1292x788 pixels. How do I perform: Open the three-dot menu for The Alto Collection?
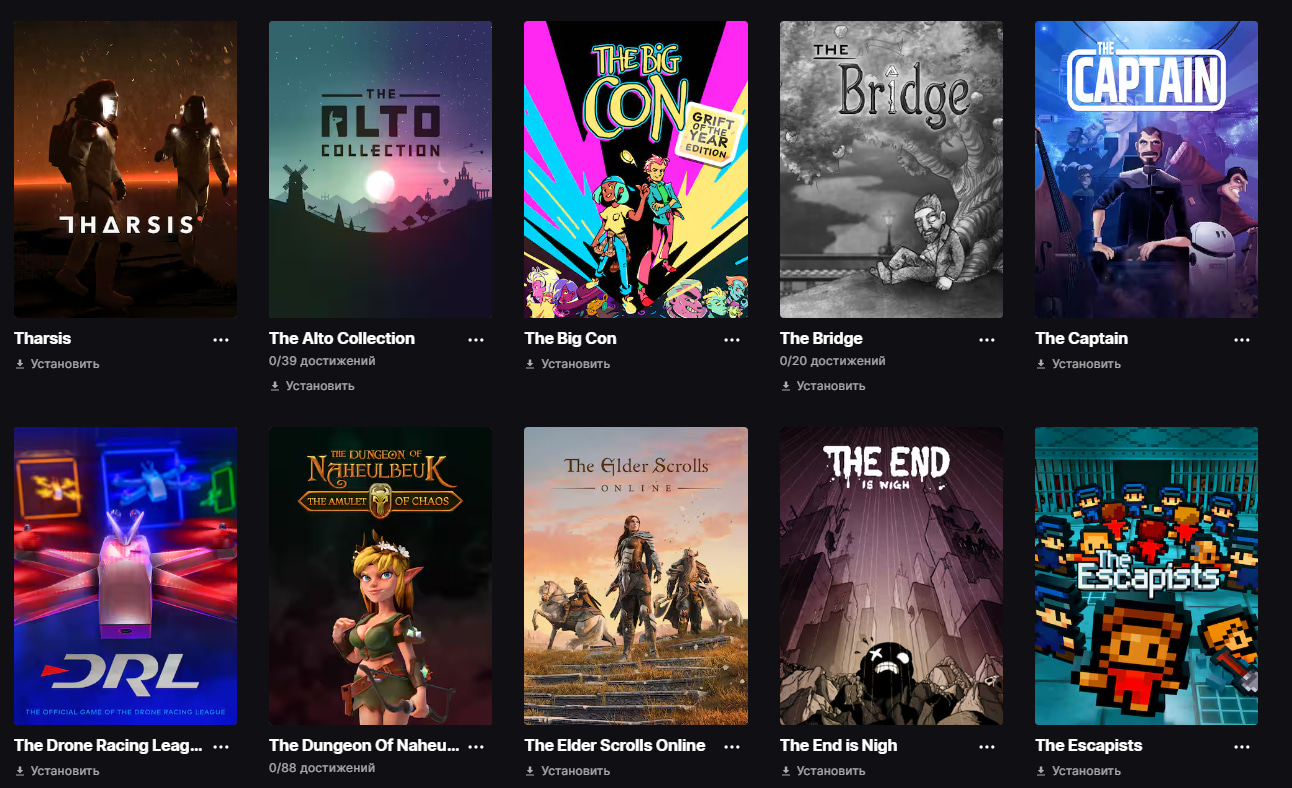click(476, 340)
